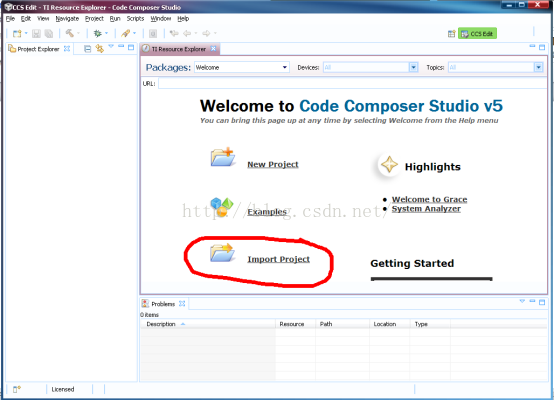Viewport: 554px width, 400px height.
Task: Open the Build hammer dropdown arrow
Action: click(x=78, y=33)
